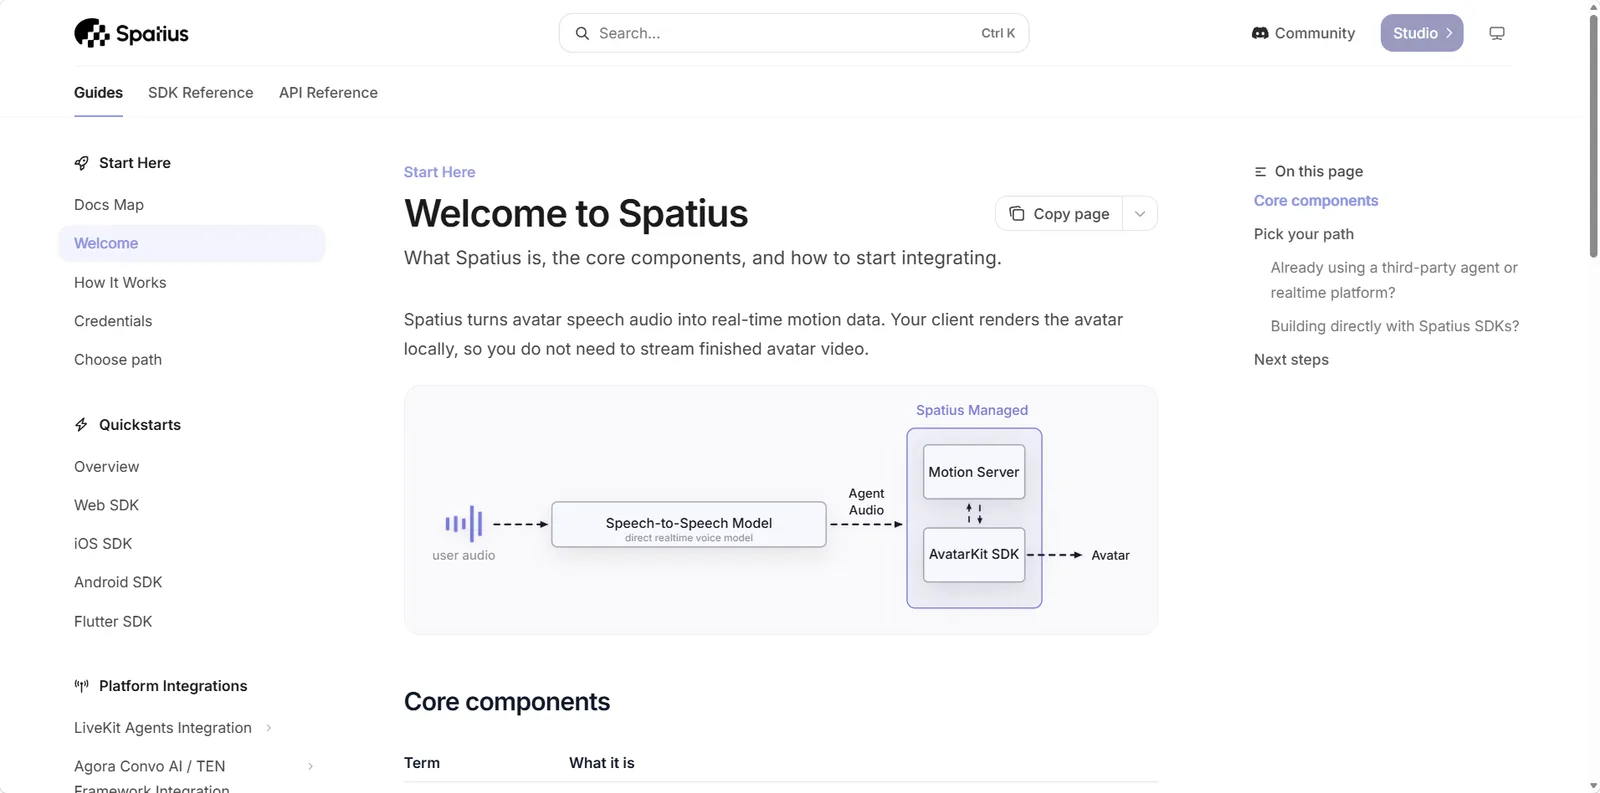Screen dimensions: 1600x793
Task: Open the iOS SDK quickstart
Action: 103,544
